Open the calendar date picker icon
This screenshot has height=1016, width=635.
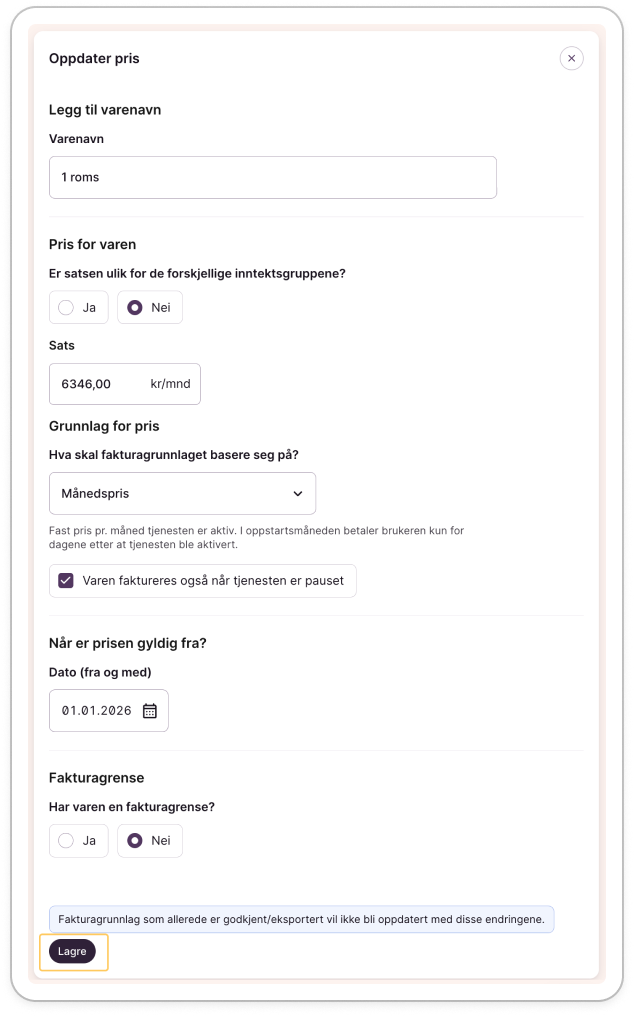tap(150, 711)
